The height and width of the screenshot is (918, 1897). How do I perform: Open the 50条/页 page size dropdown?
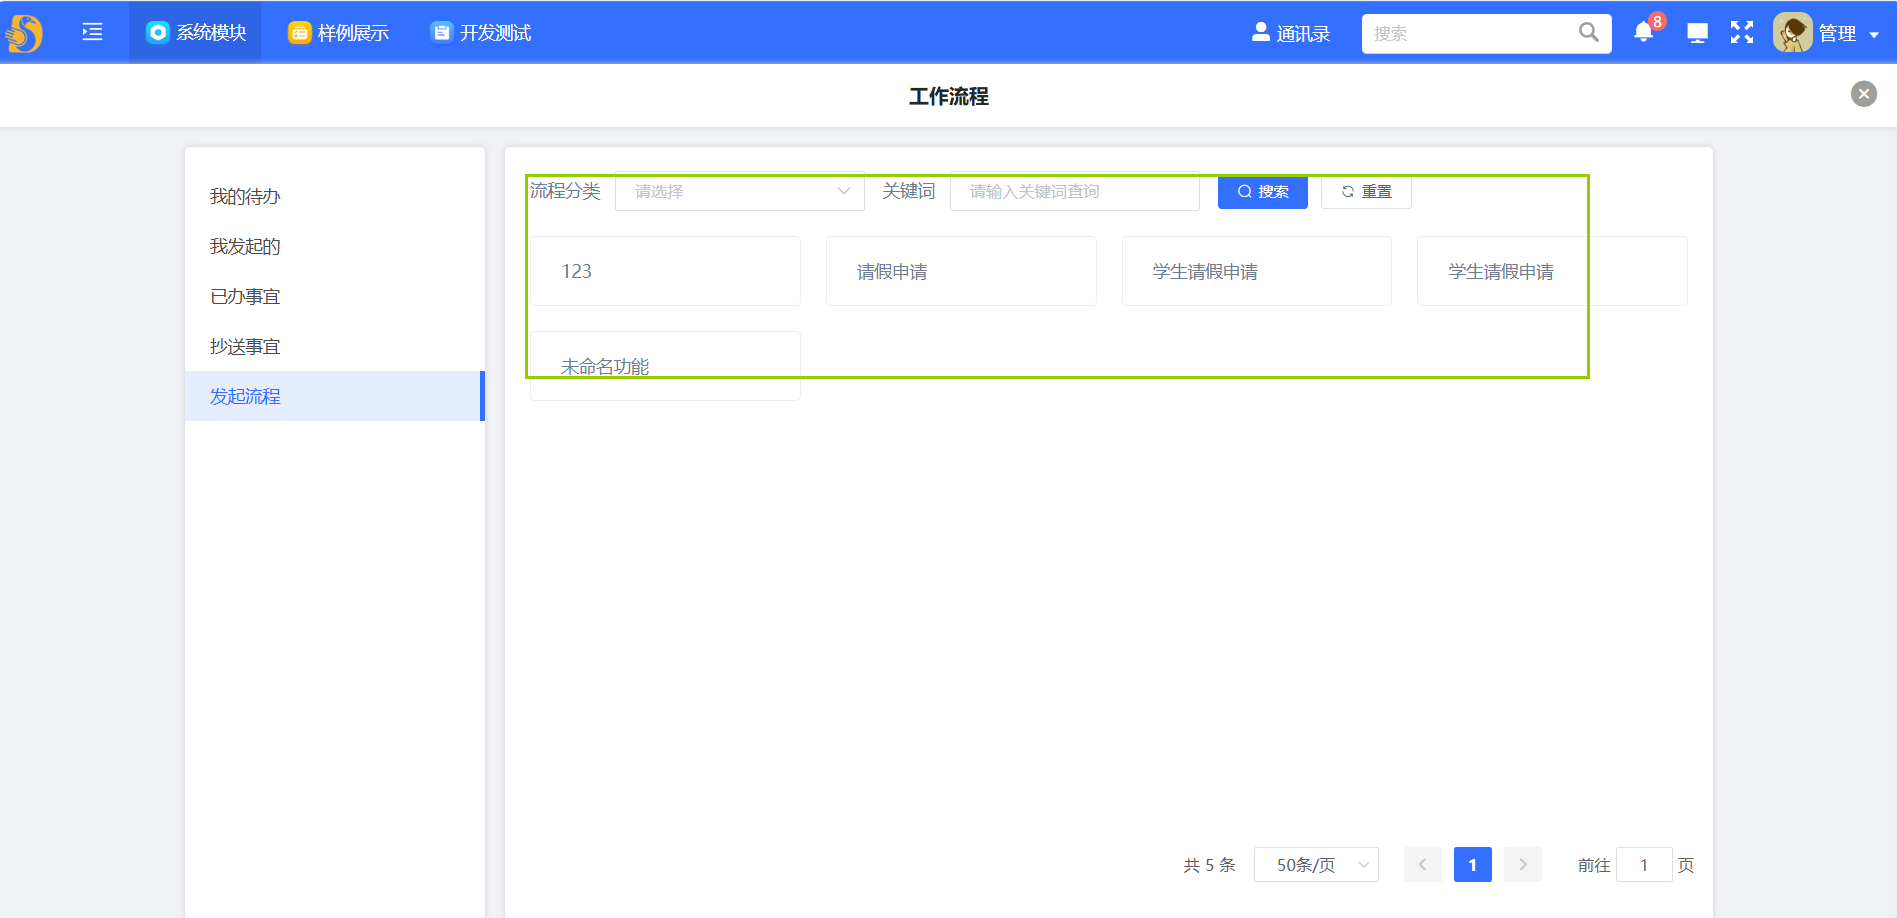click(x=1316, y=865)
